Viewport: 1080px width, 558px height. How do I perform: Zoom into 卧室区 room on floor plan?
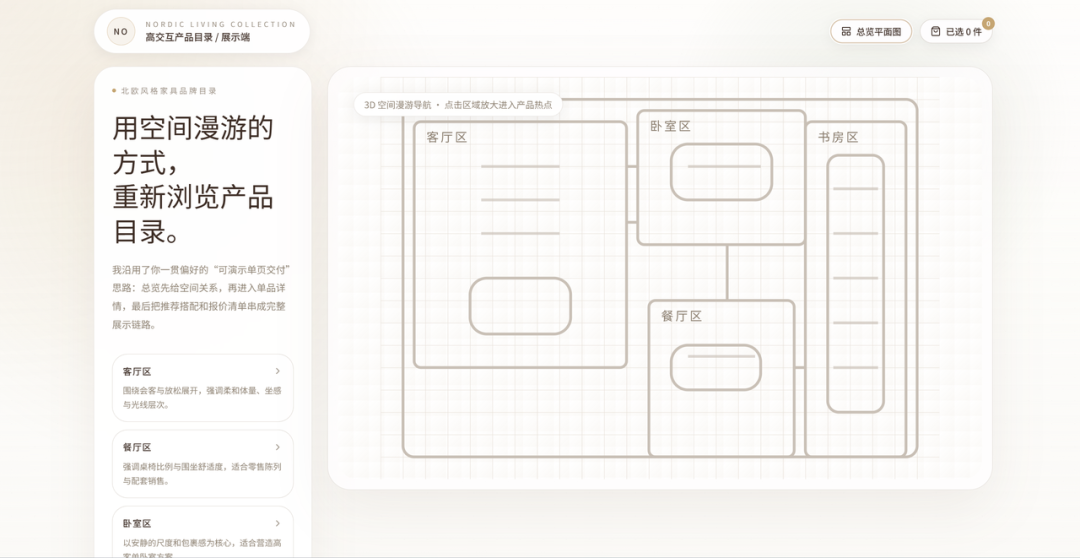[721, 178]
